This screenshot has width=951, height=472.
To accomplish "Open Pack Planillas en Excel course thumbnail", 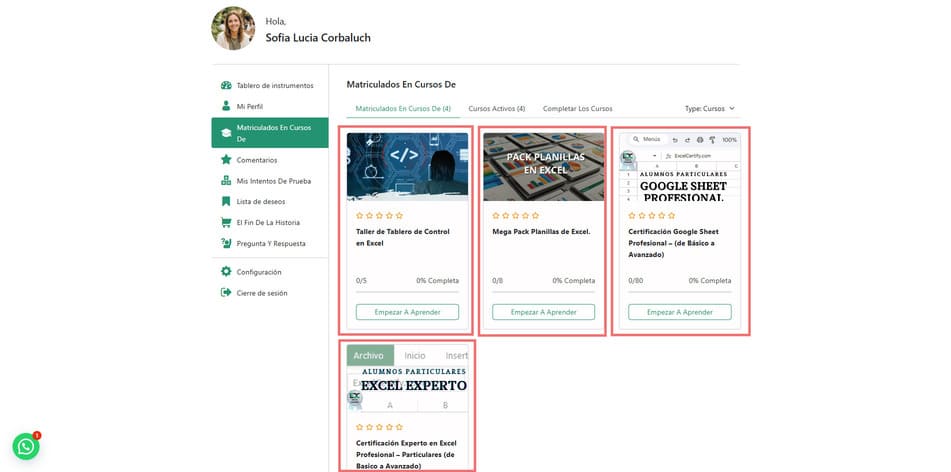I will [543, 167].
